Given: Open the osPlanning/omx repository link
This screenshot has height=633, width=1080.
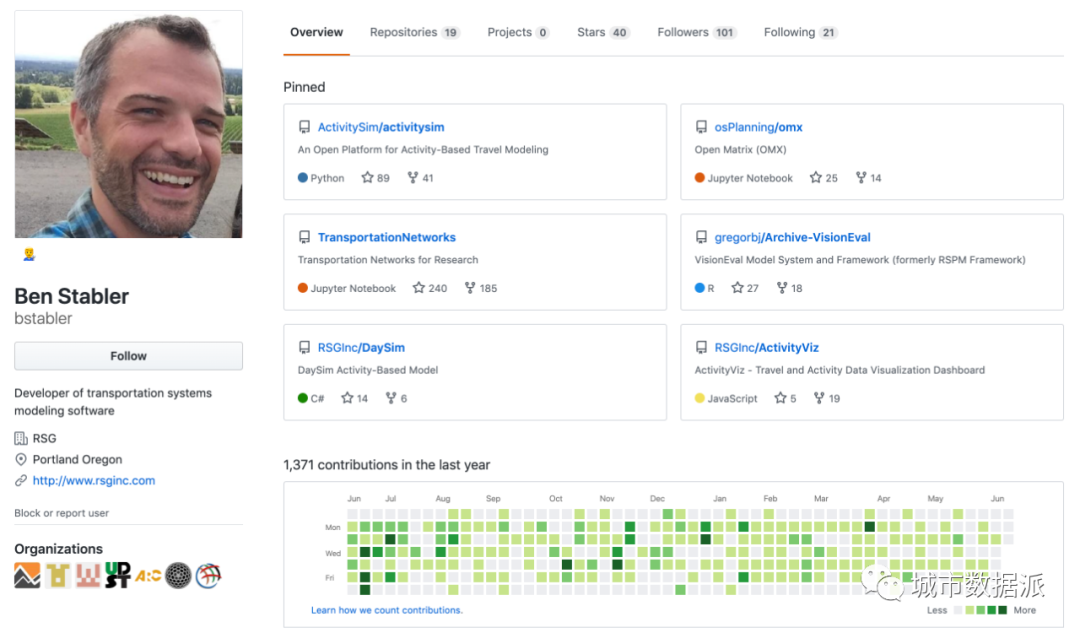Looking at the screenshot, I should (x=758, y=127).
